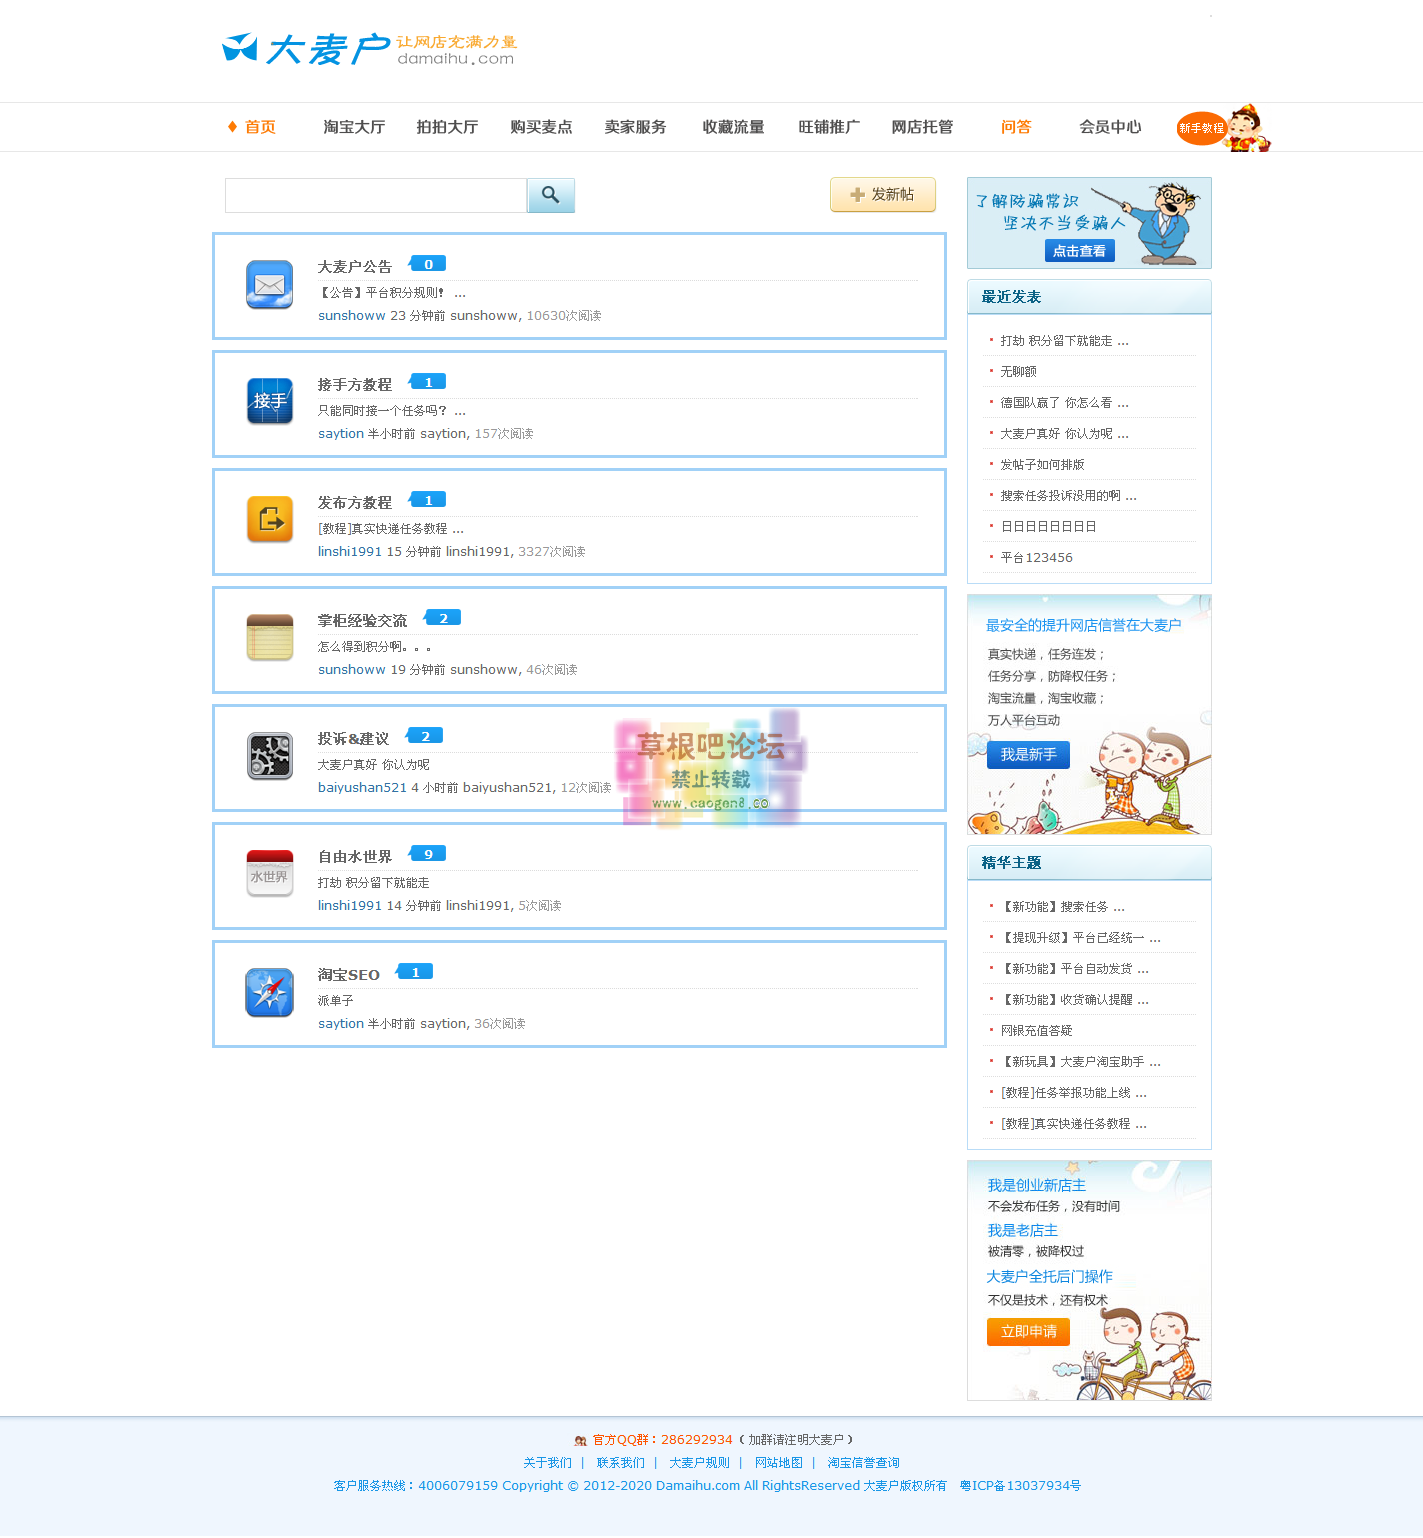The width and height of the screenshot is (1423, 1538).
Task: Open the orange 发布方教程 forum icon
Action: coord(269,519)
